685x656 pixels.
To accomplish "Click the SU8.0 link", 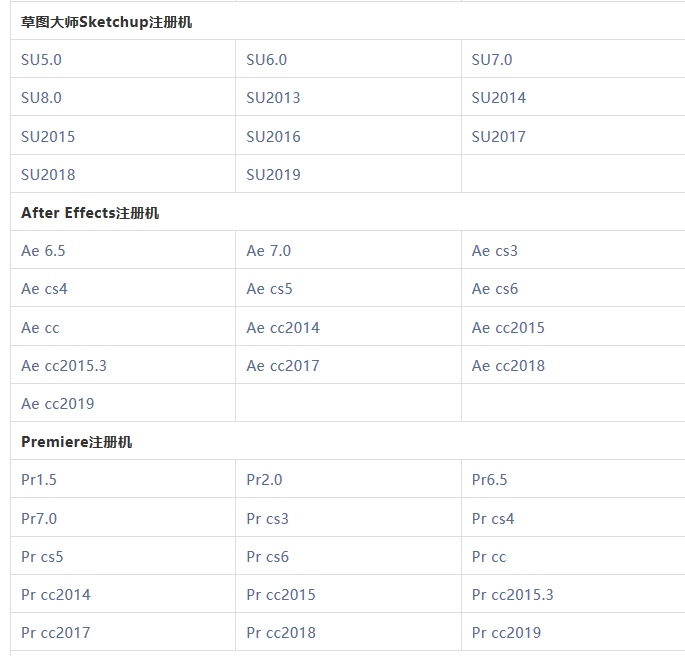I will pos(41,98).
